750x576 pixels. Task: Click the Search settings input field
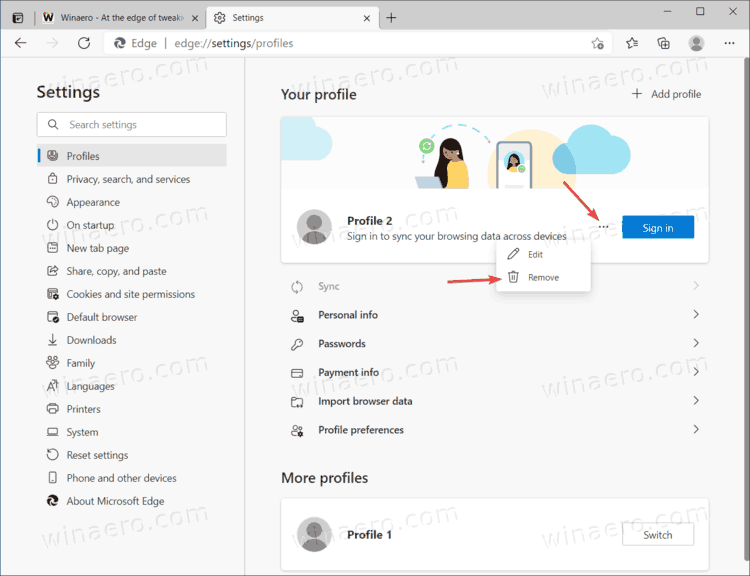coord(140,125)
